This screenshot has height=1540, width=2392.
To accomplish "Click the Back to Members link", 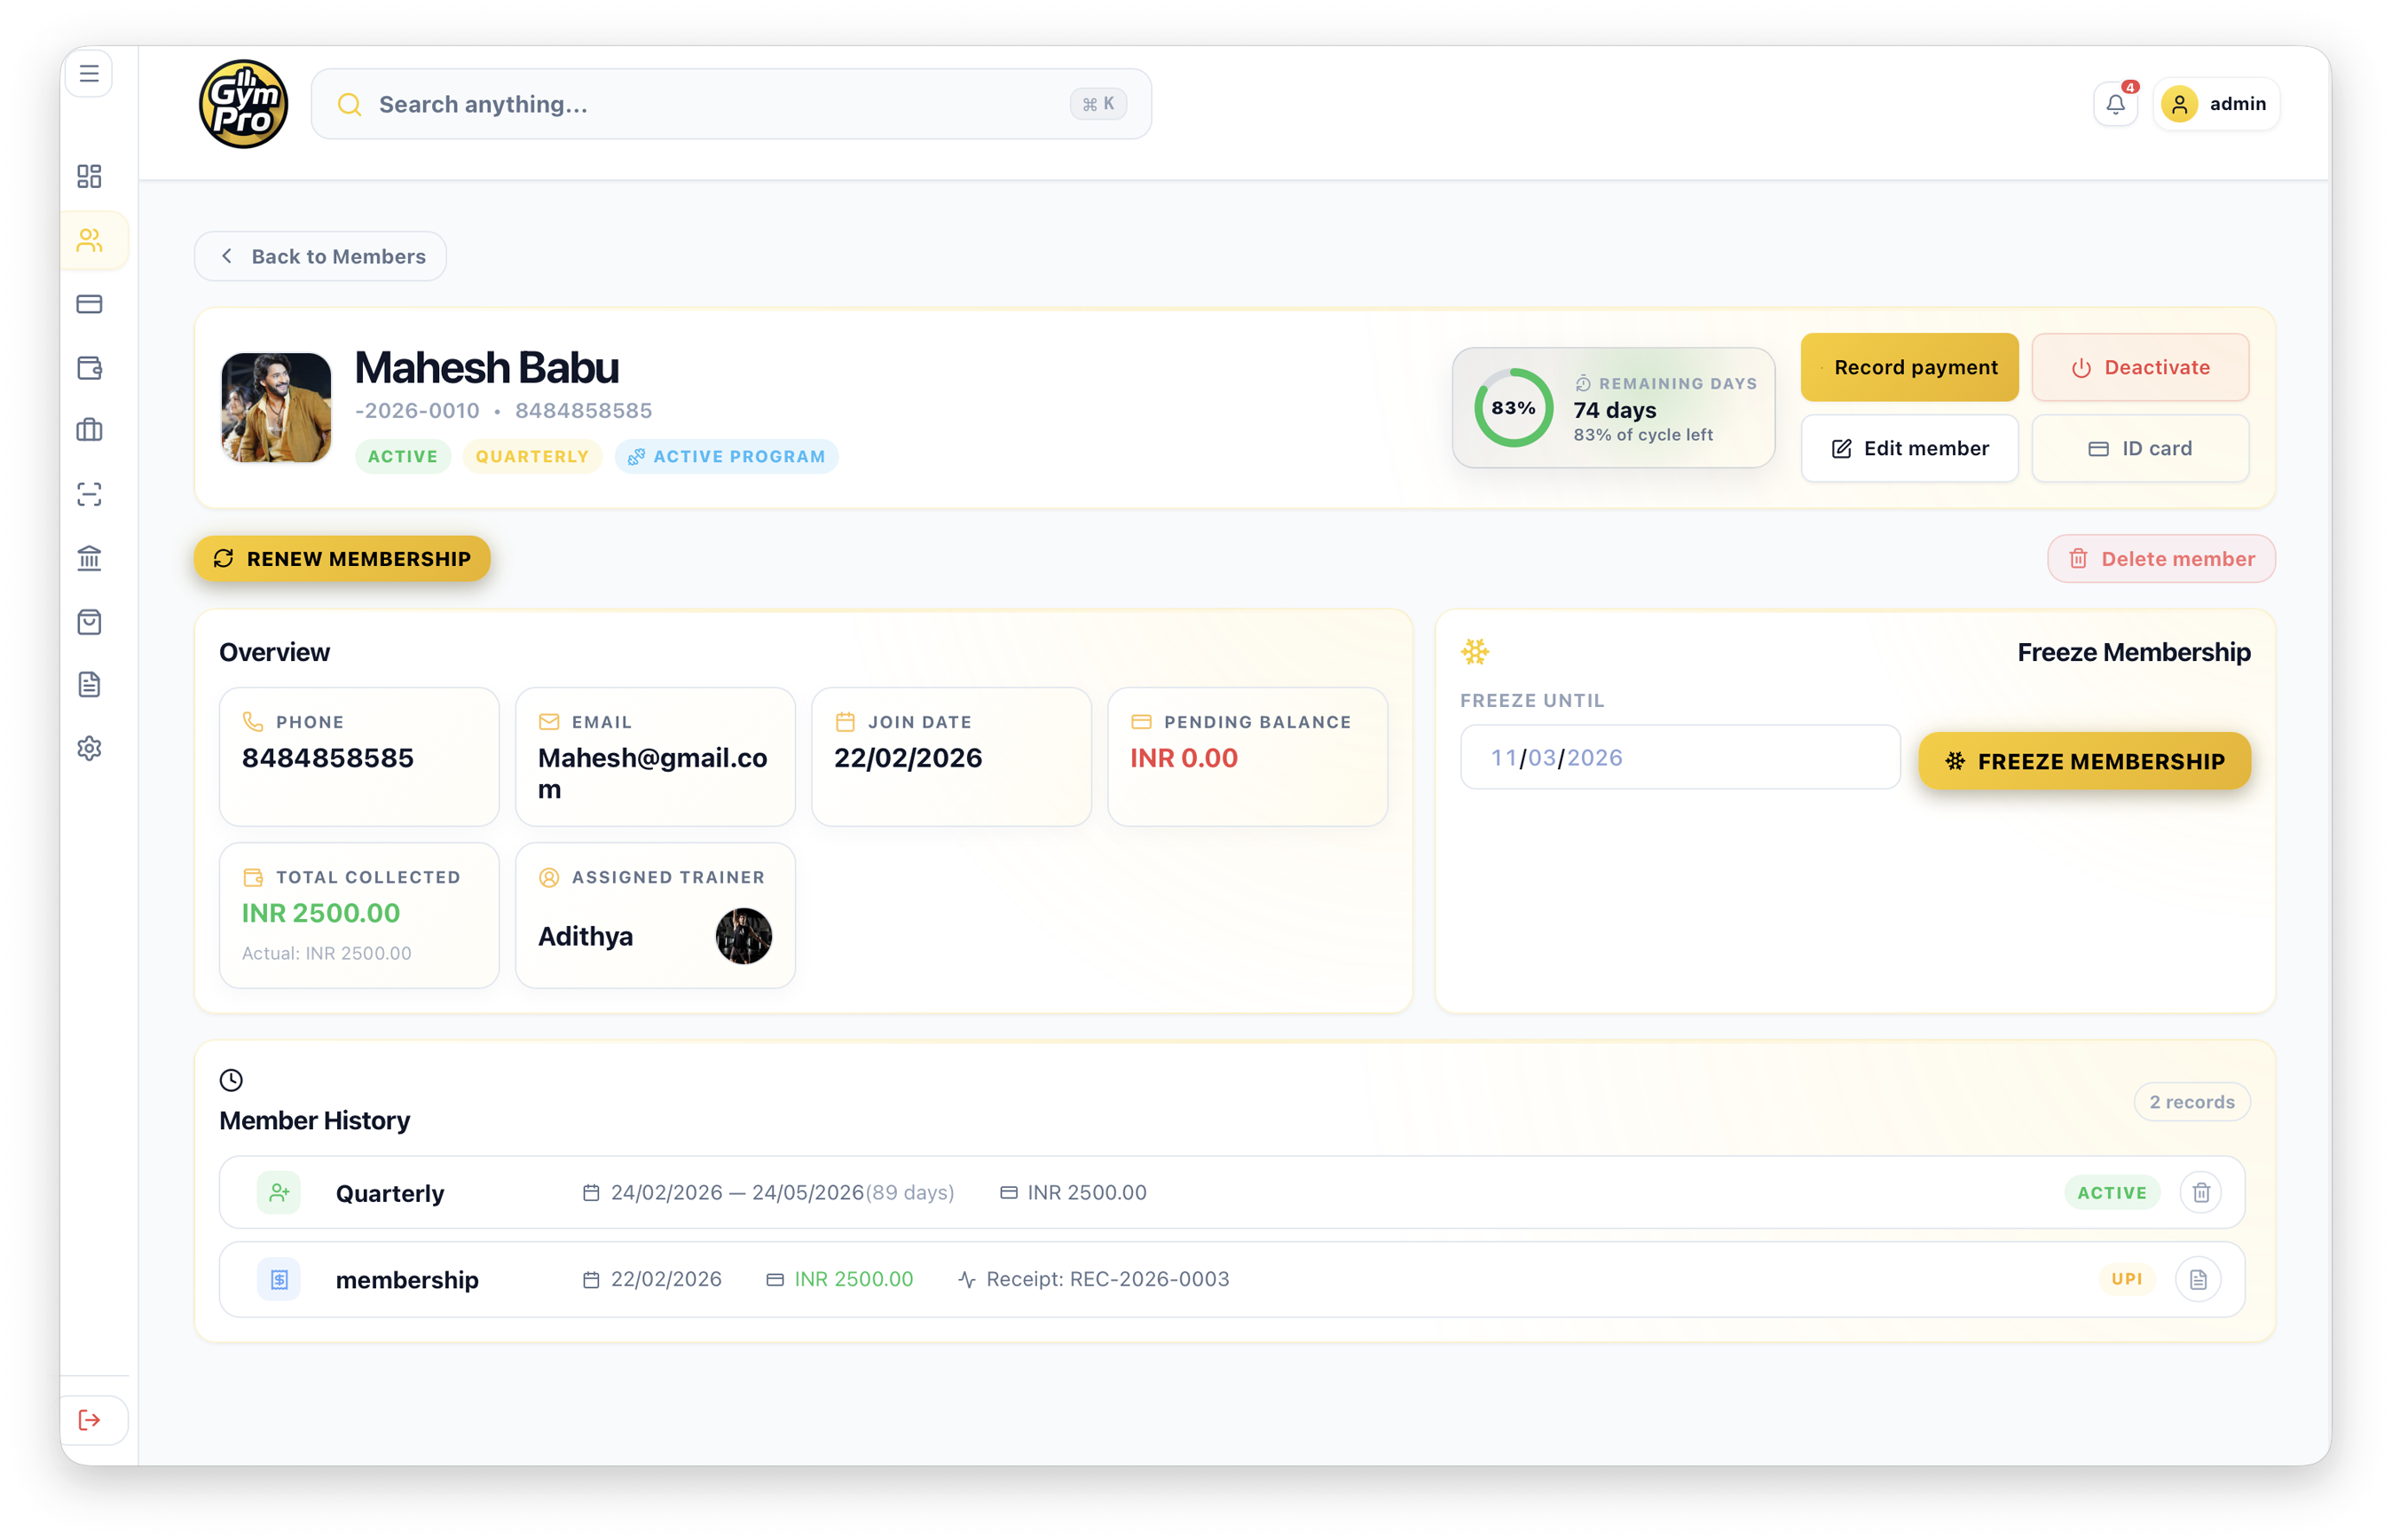I will pos(320,256).
